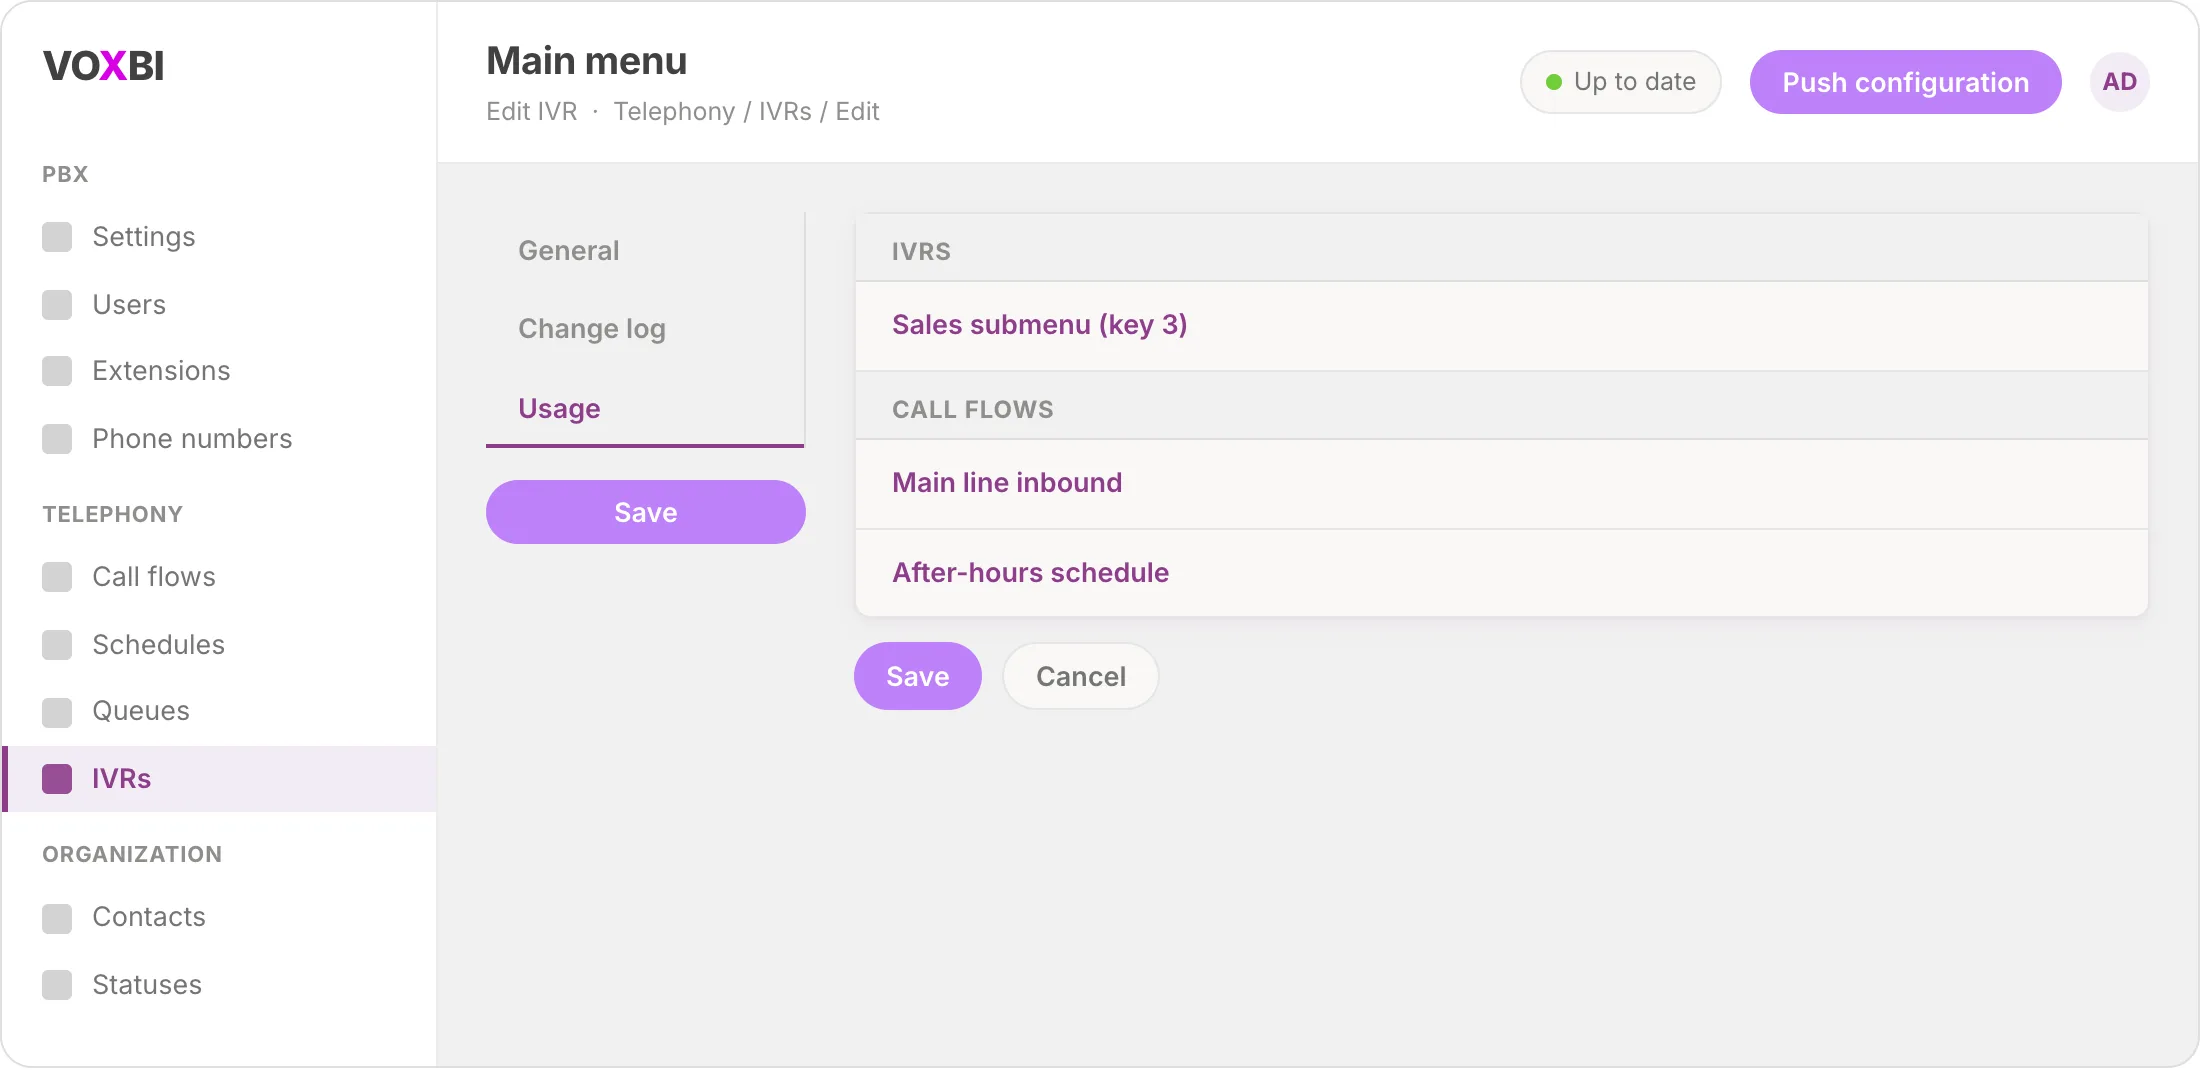2200x1070 pixels.
Task: Navigate to Phone numbers
Action: pos(219,439)
